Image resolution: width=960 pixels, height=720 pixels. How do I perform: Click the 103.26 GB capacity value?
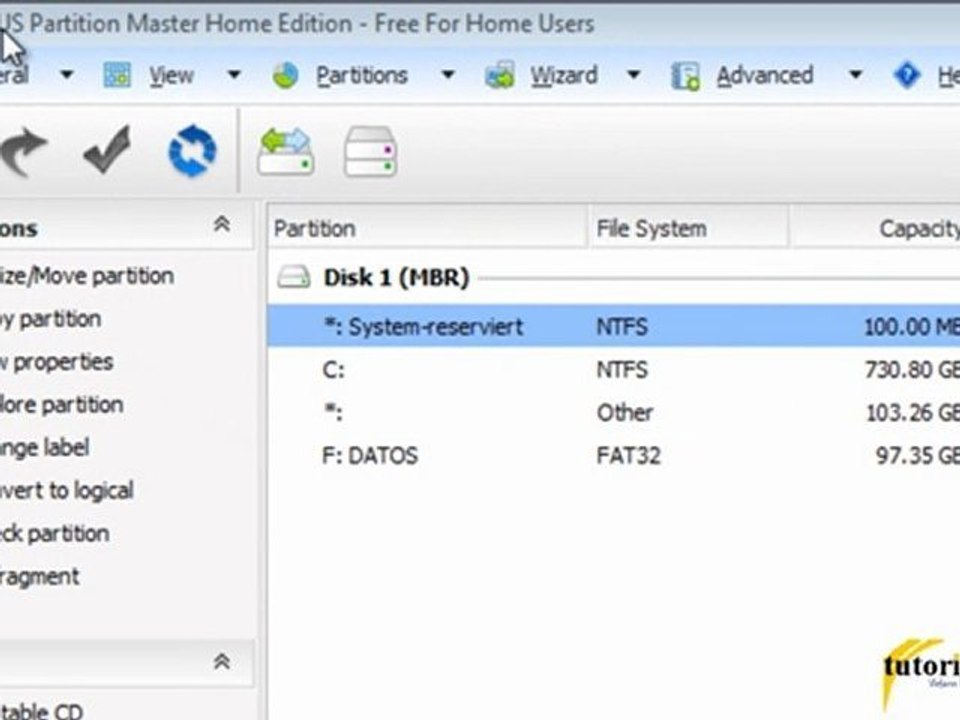click(x=913, y=413)
